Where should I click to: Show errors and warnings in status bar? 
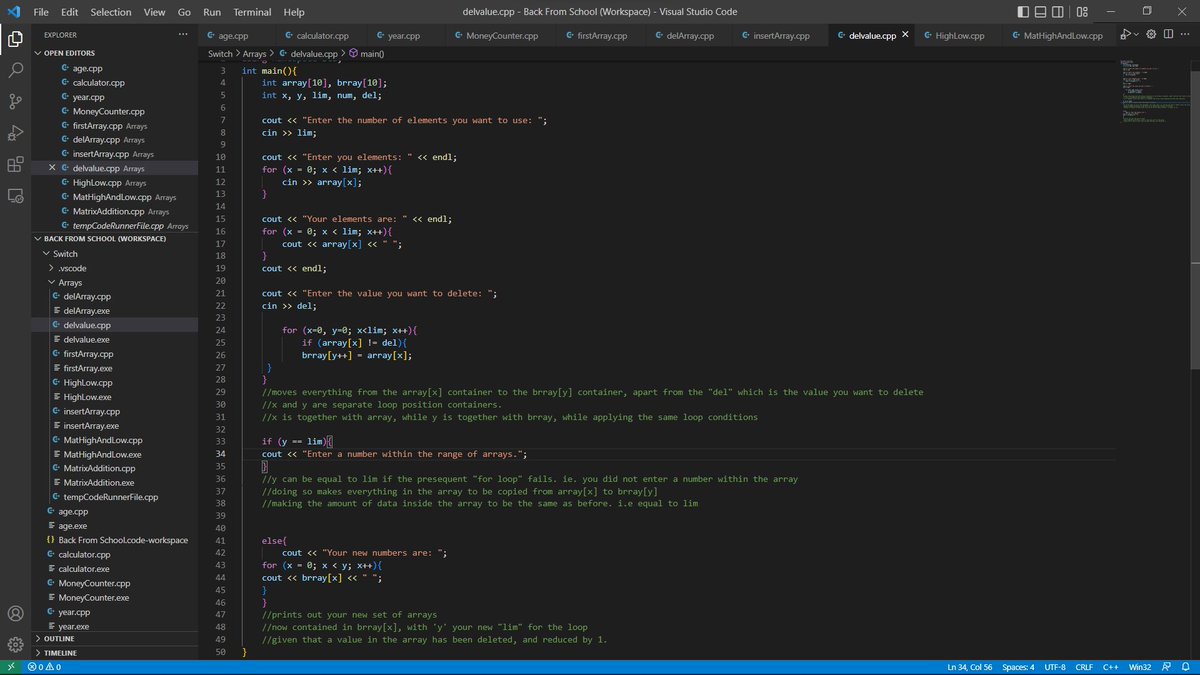click(x=44, y=667)
